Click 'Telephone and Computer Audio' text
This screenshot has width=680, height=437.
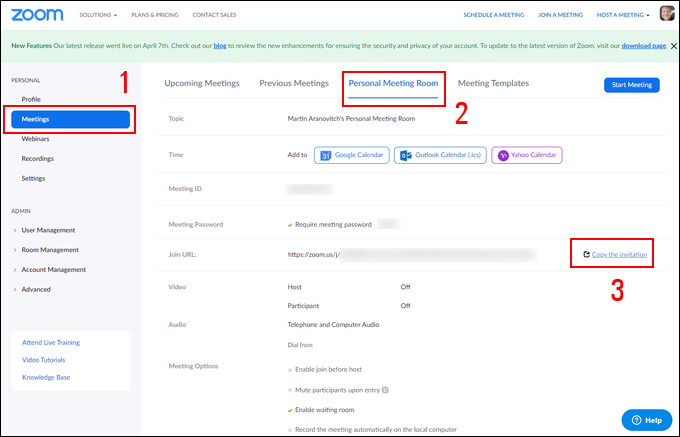tap(333, 325)
